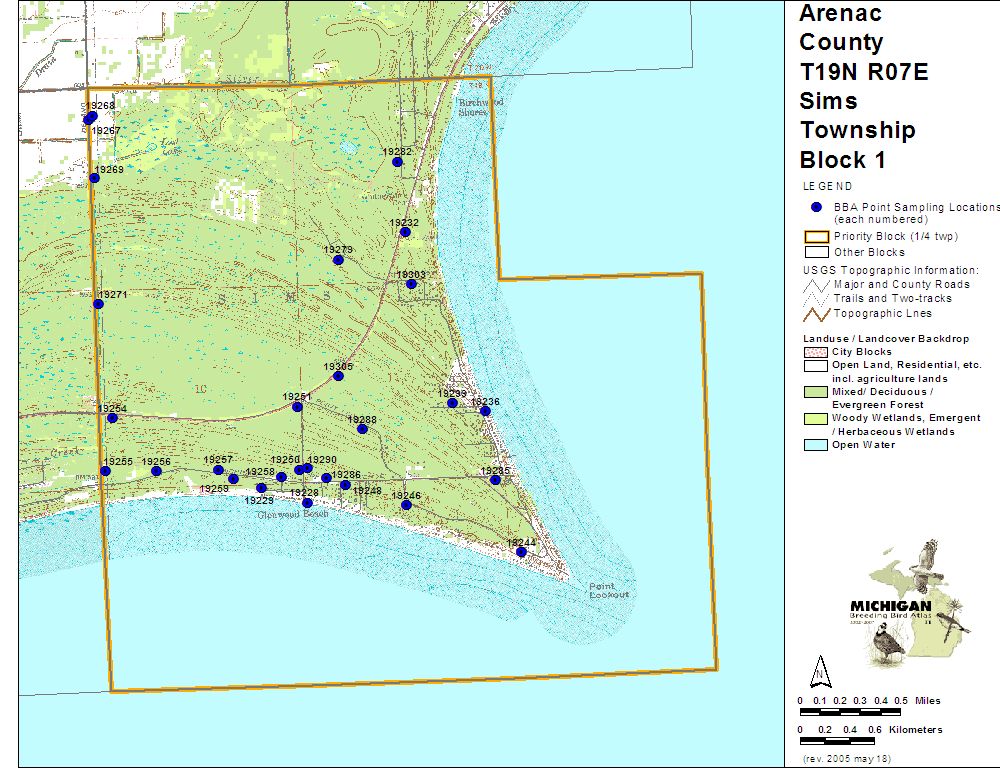The width and height of the screenshot is (1000, 768).
Task: Select the Mixed/Deciduous/Evergreen Forest swatch
Action: 816,392
